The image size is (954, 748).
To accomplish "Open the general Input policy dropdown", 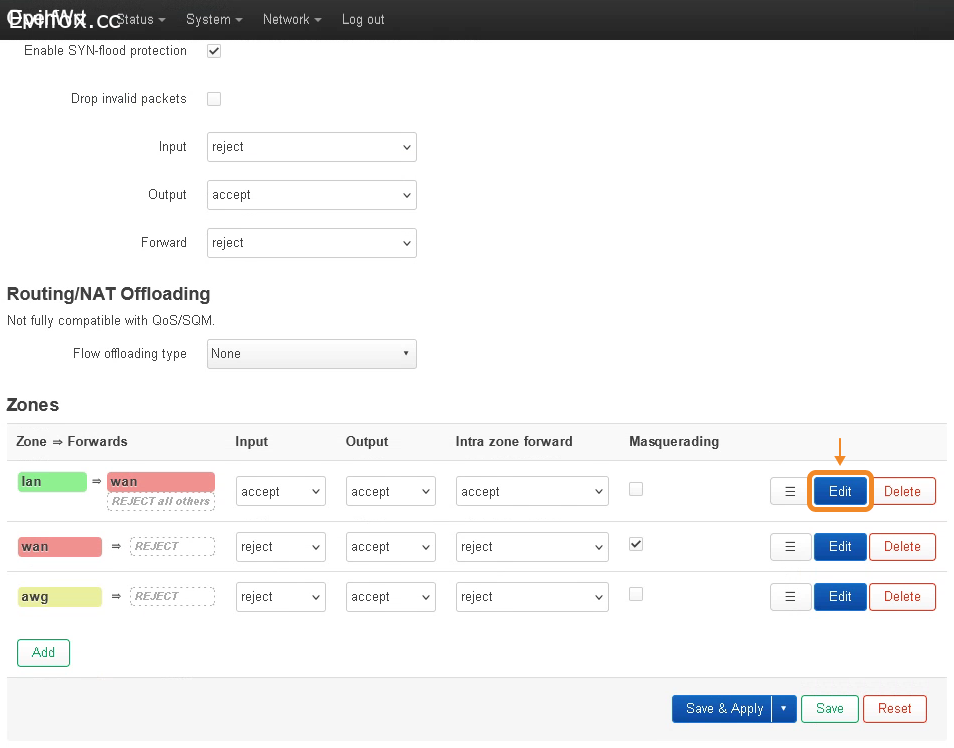I will click(312, 147).
